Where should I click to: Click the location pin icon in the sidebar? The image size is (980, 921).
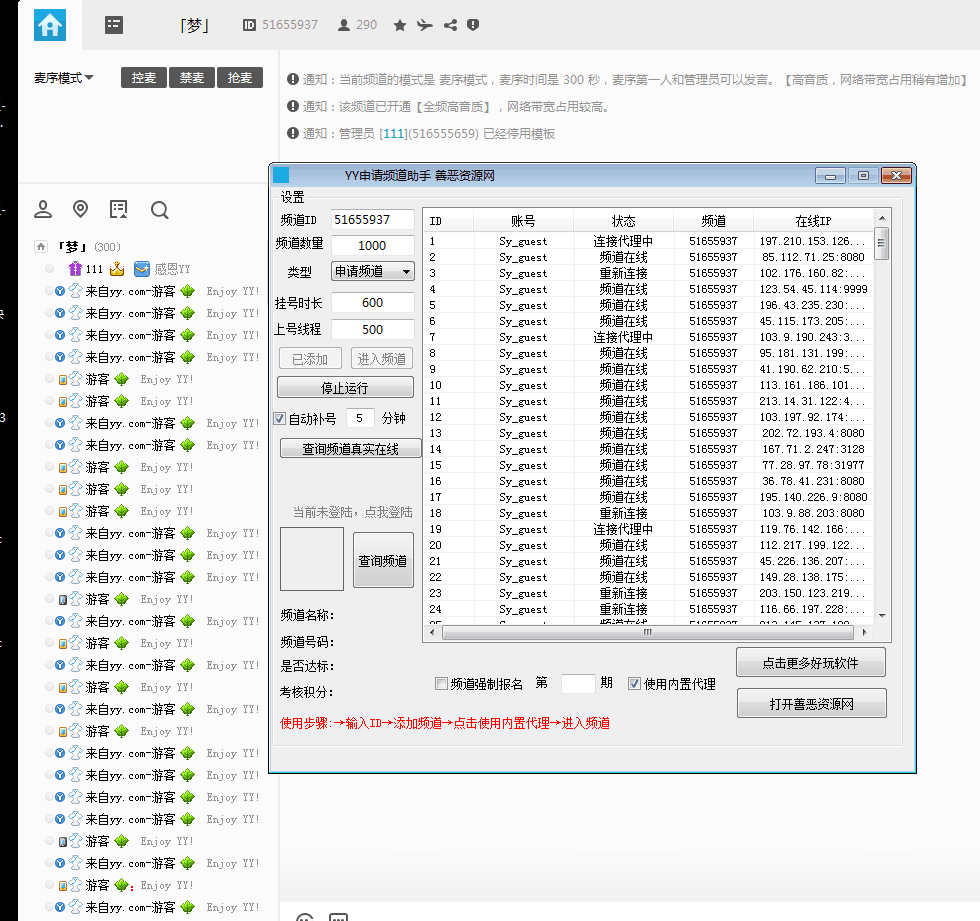pos(80,209)
